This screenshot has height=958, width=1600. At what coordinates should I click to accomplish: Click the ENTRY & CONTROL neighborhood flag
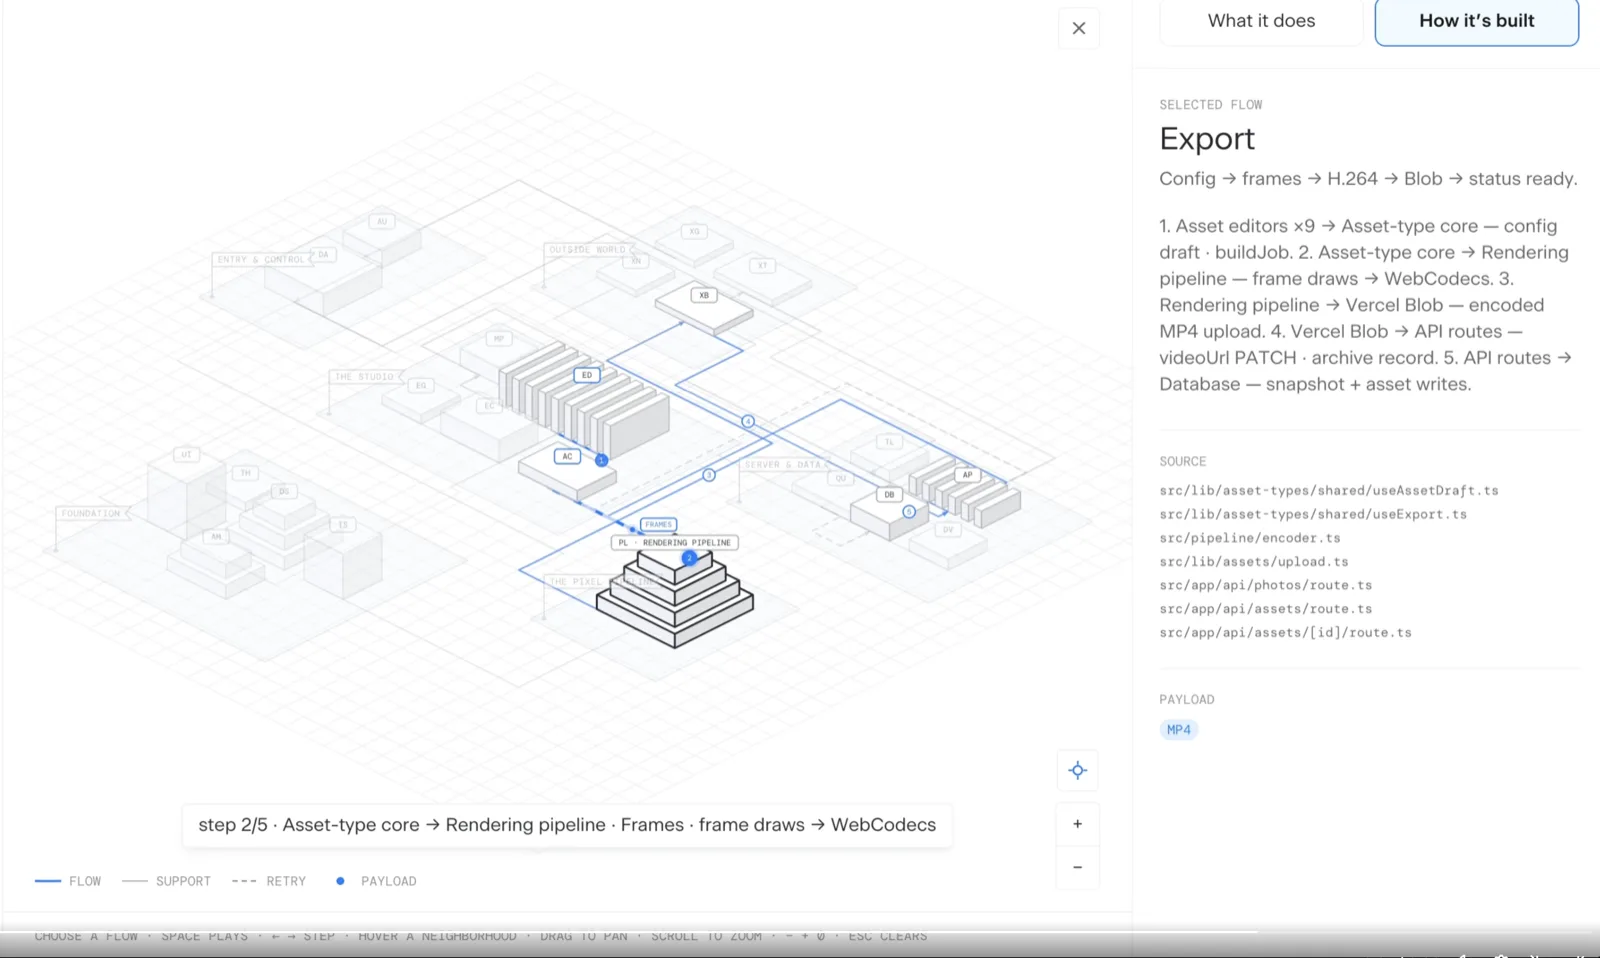pos(261,259)
